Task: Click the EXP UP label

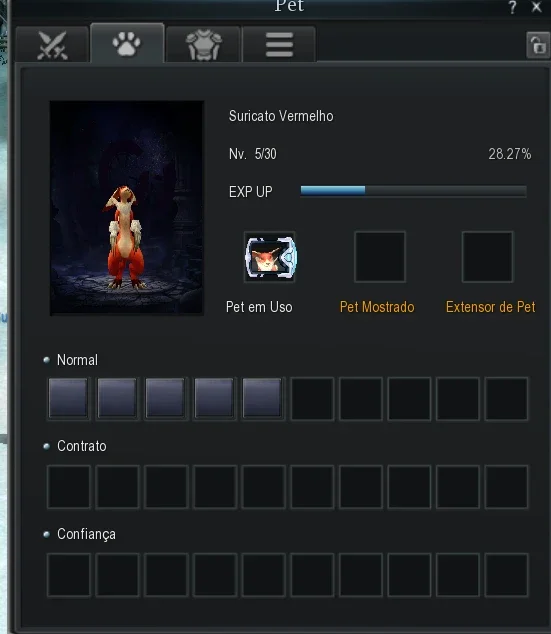Action: 251,192
